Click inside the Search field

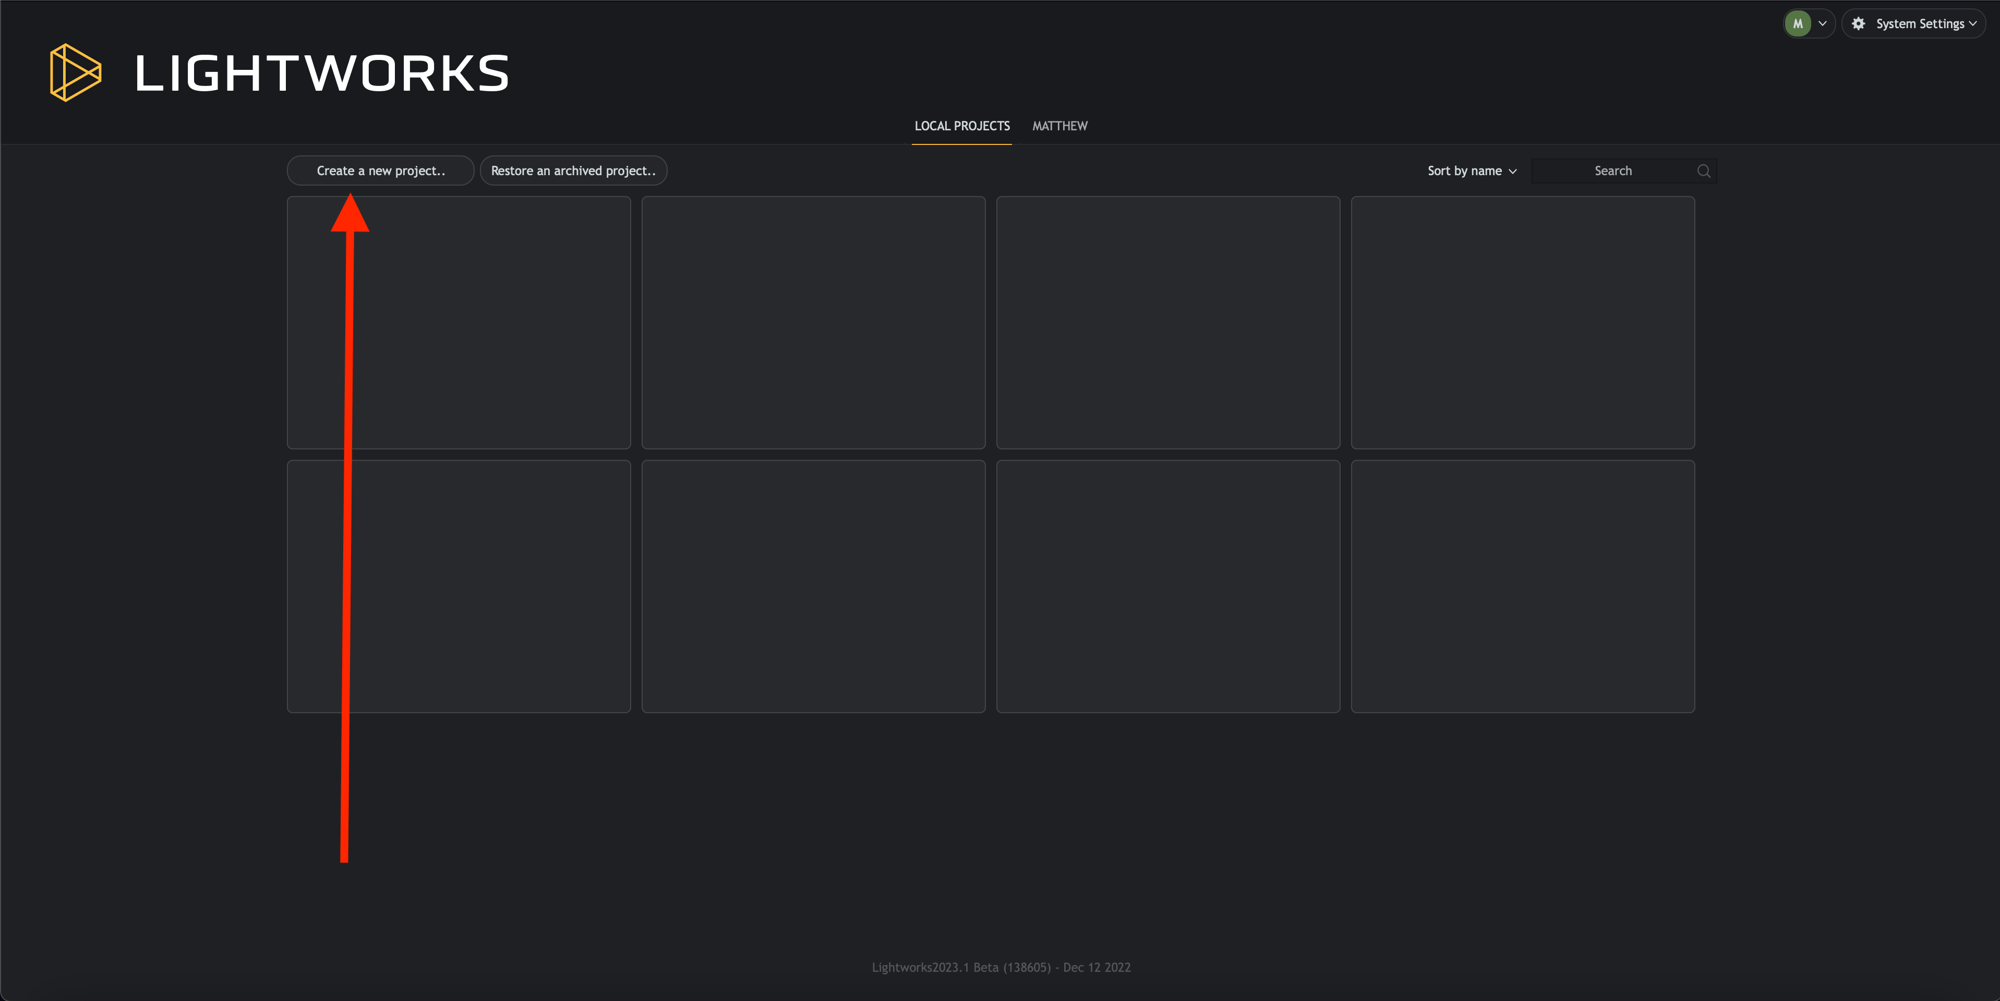(x=1613, y=170)
